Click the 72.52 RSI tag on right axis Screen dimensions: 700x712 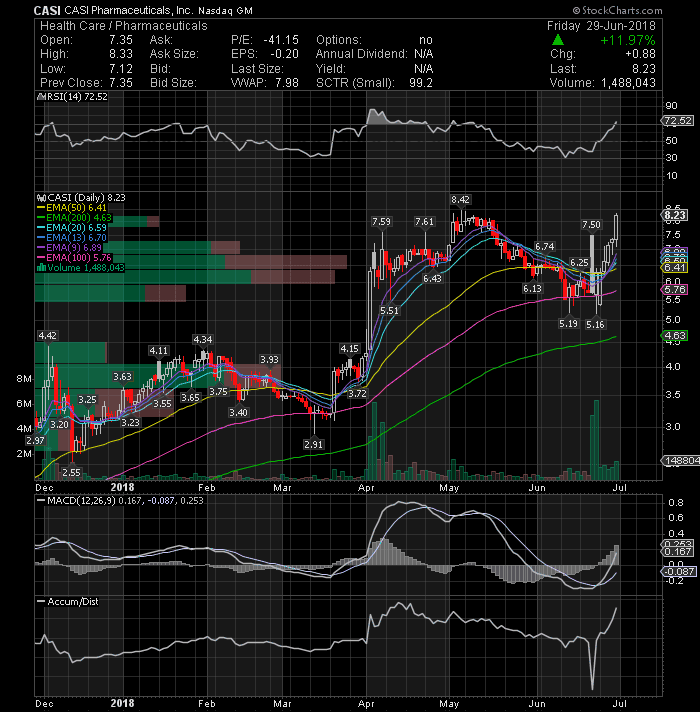tap(678, 121)
